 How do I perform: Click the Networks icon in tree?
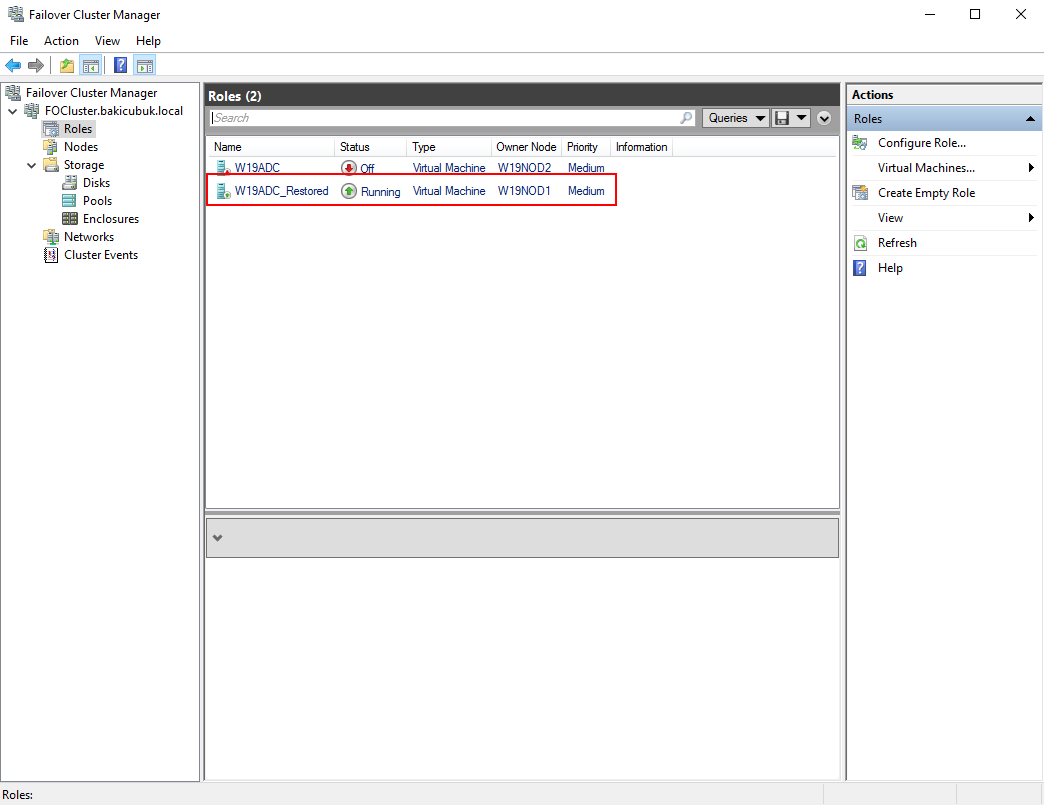pyautogui.click(x=51, y=236)
